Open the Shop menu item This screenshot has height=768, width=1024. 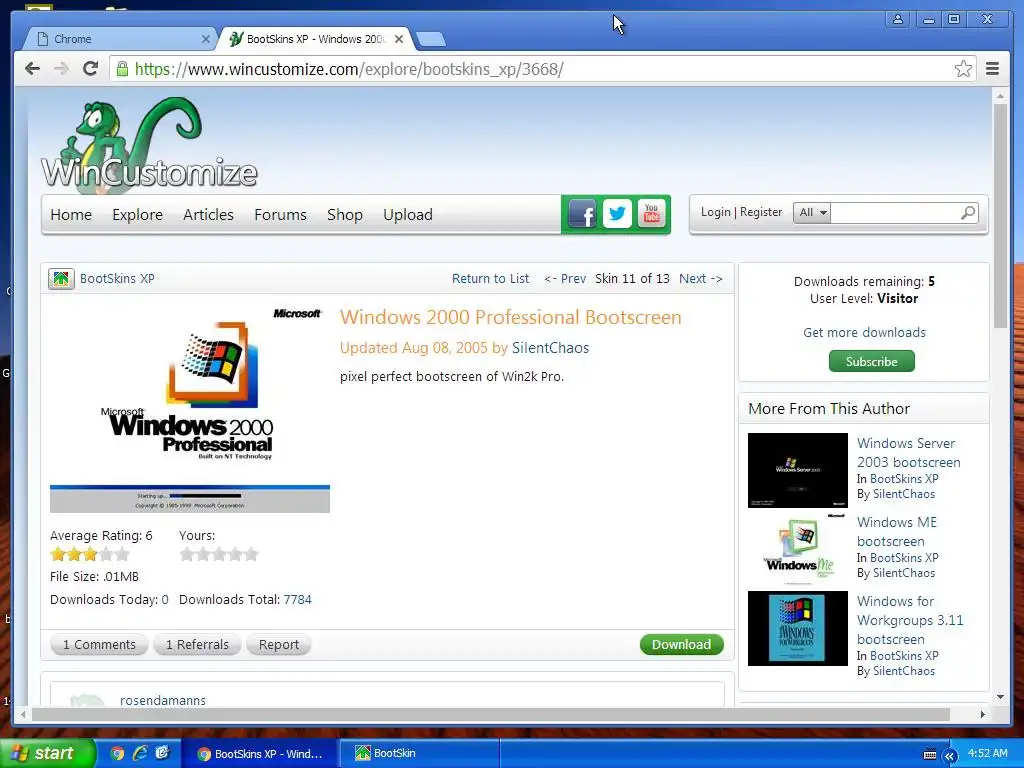(x=345, y=214)
